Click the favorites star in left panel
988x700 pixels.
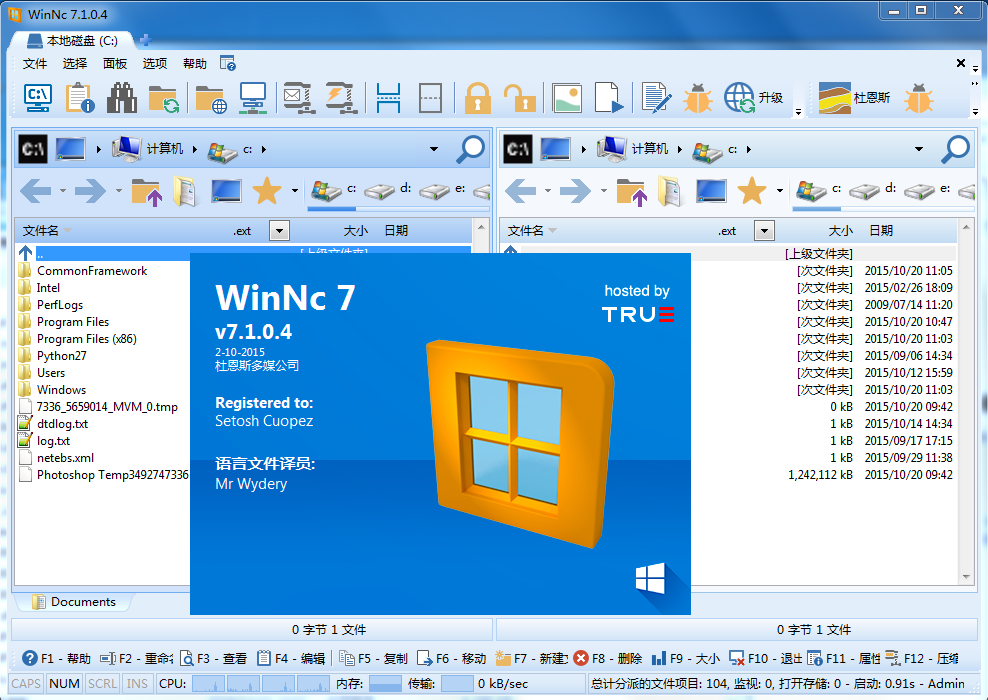[267, 190]
